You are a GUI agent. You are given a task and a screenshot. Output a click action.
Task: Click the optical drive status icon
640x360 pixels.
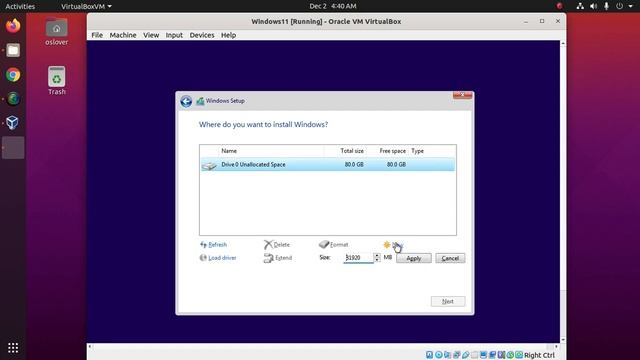(439, 355)
